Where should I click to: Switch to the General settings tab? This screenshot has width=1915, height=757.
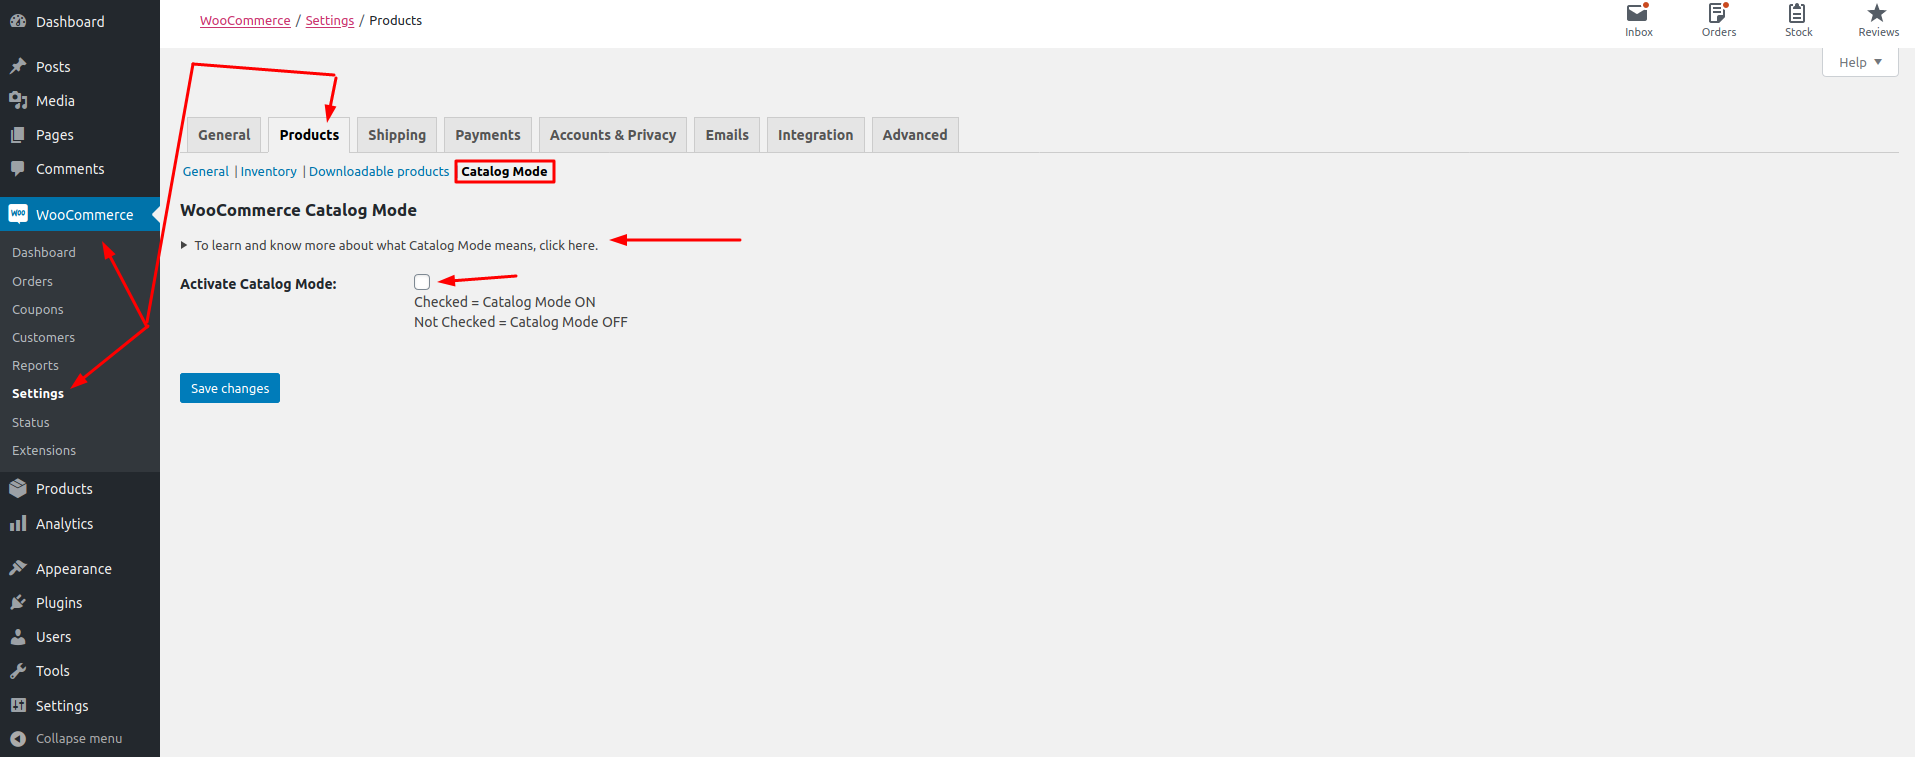[224, 135]
